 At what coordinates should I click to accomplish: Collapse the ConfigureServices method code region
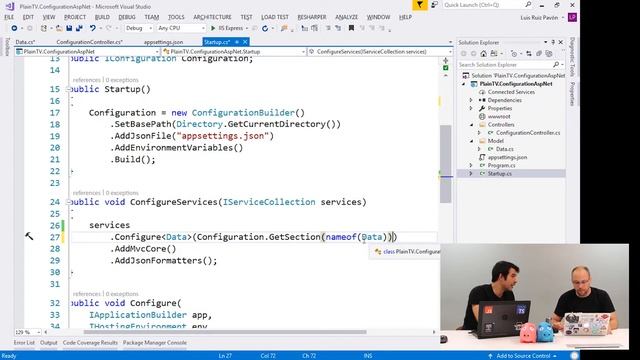(69, 202)
